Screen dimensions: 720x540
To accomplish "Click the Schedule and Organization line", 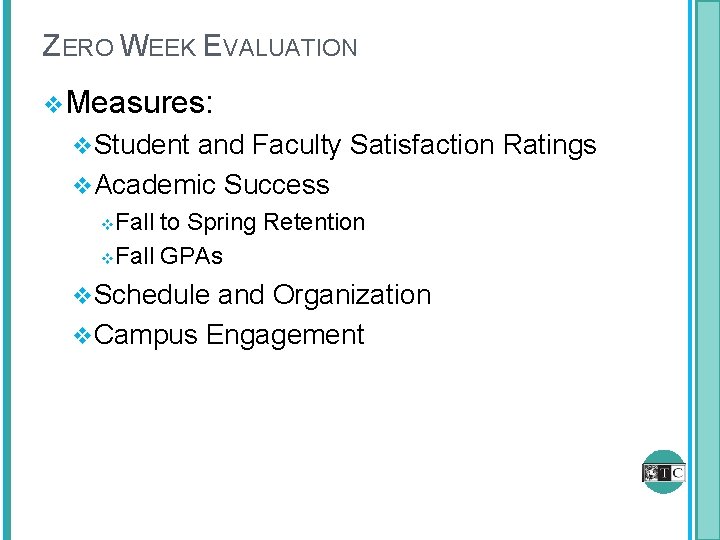I will (x=264, y=295).
